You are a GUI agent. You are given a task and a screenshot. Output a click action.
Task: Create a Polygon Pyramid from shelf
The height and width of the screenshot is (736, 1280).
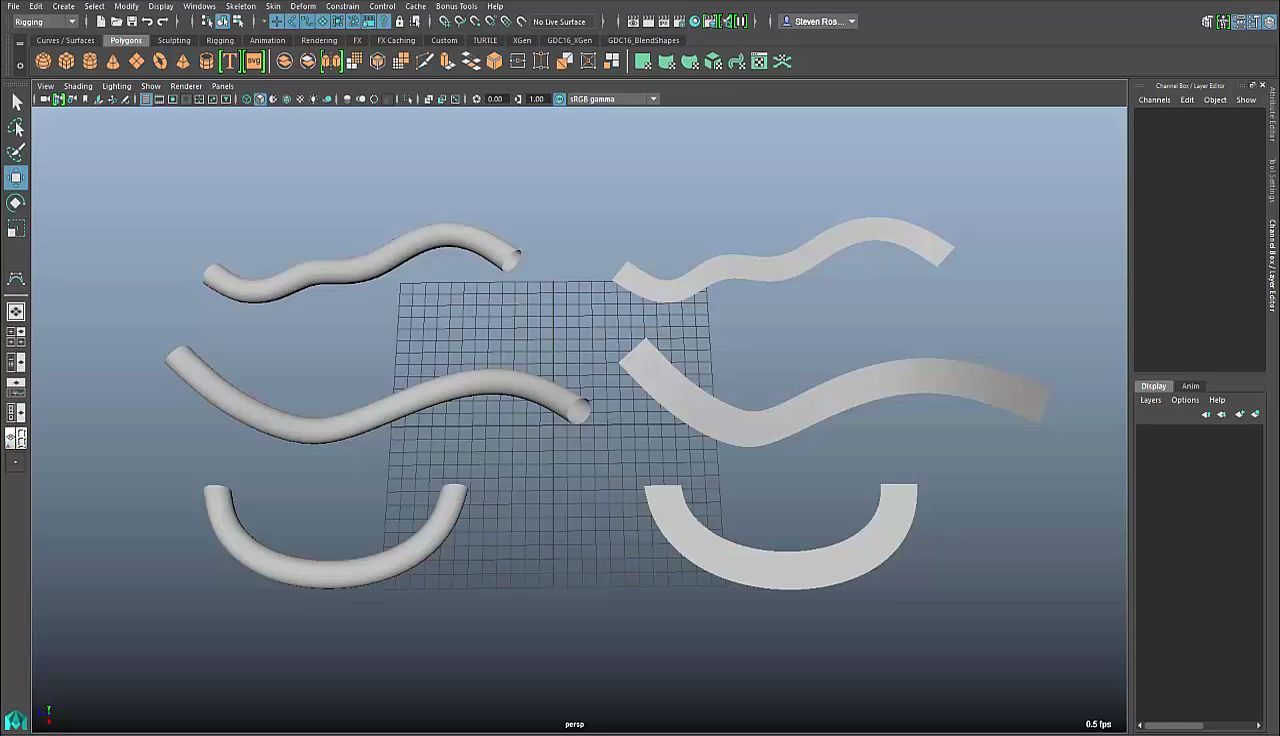point(183,62)
